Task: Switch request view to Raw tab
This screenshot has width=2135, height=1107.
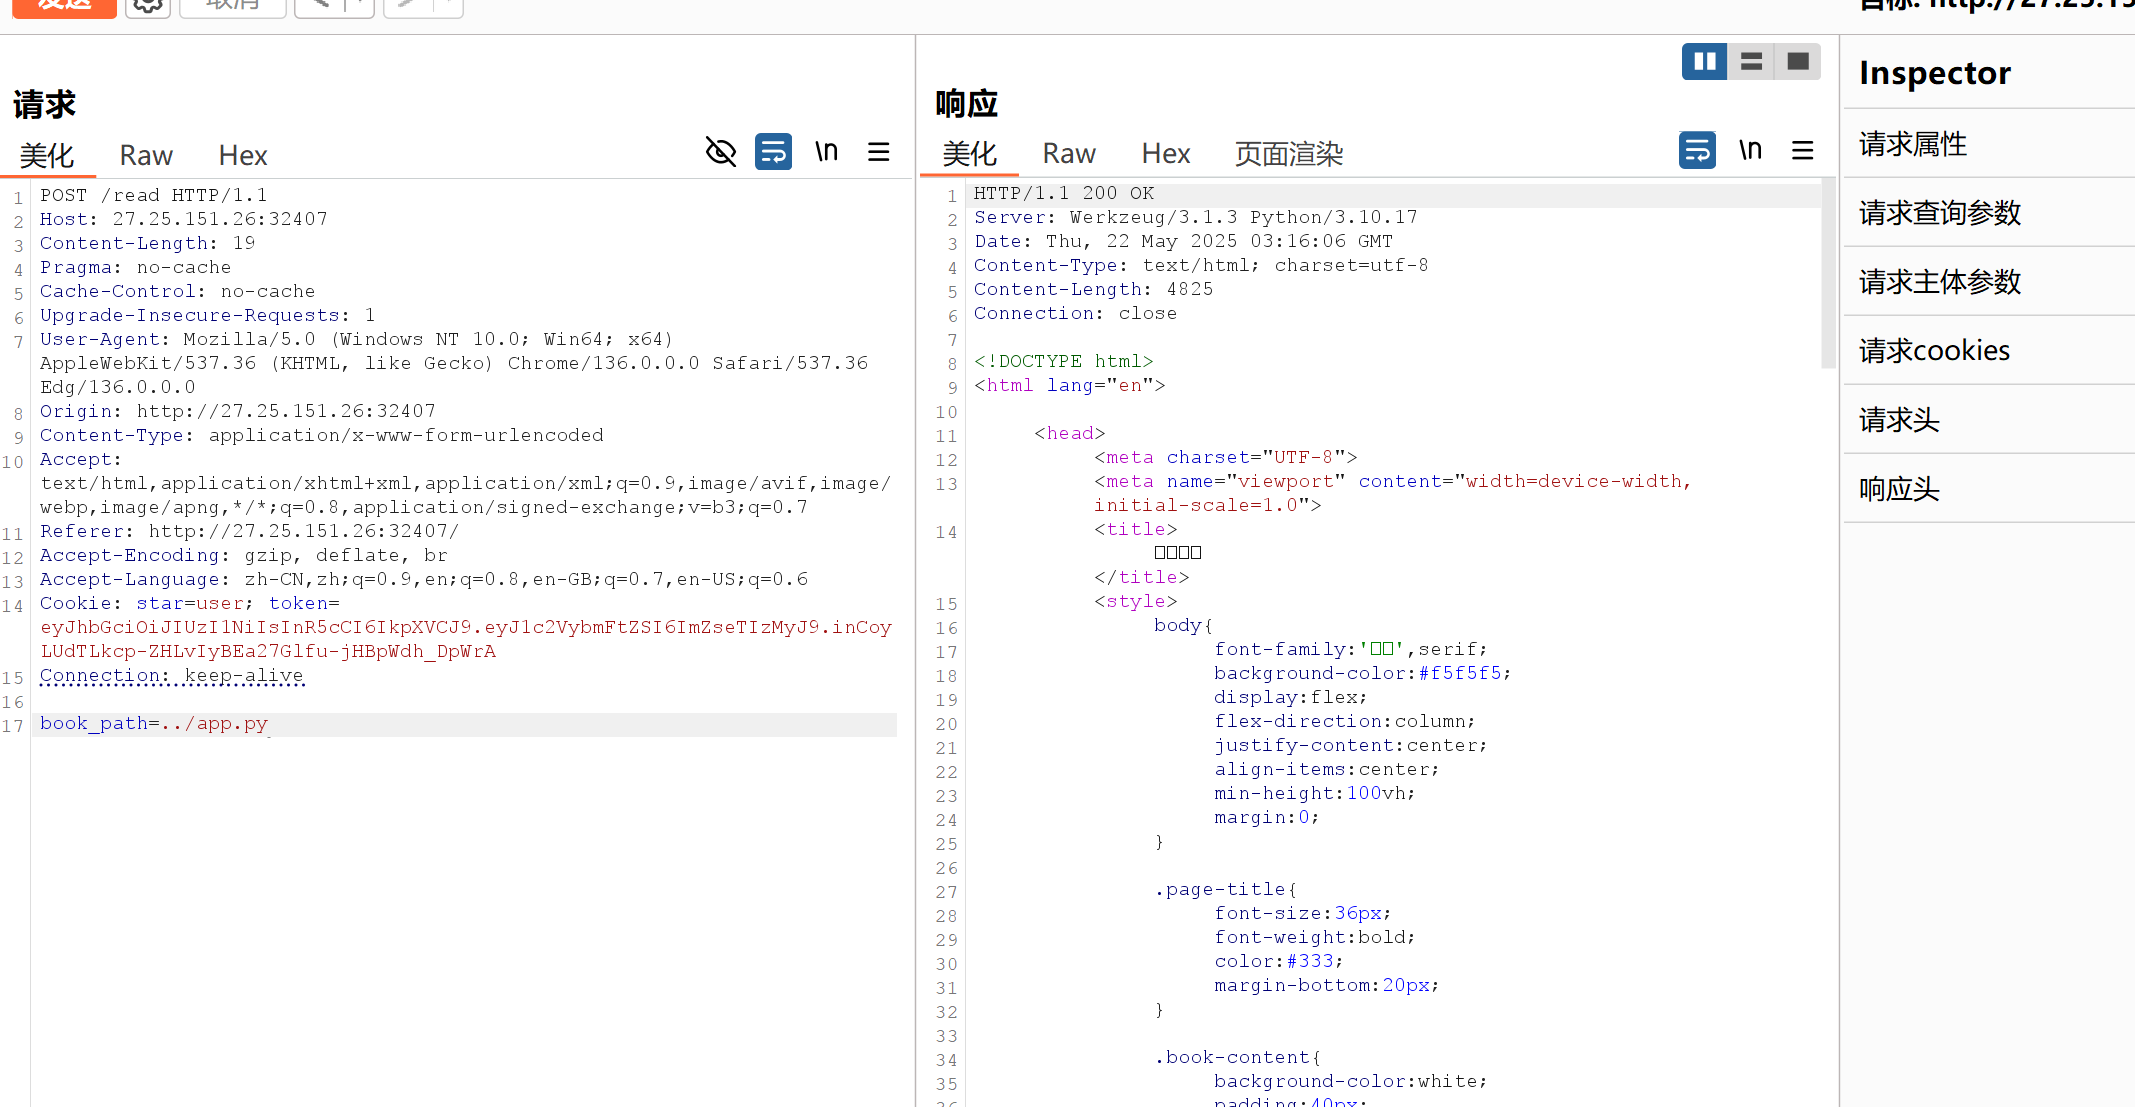Action: point(146,155)
